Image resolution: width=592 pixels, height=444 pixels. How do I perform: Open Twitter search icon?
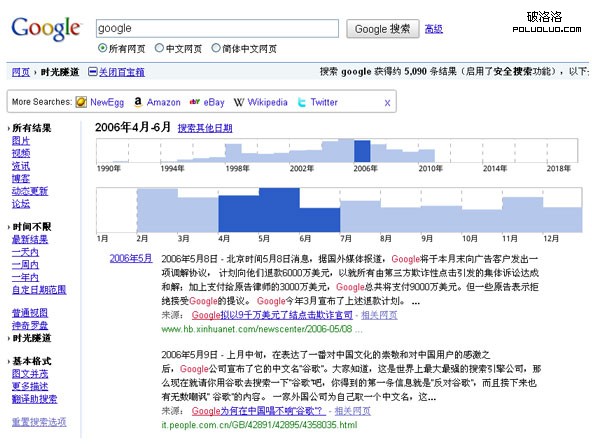(302, 102)
